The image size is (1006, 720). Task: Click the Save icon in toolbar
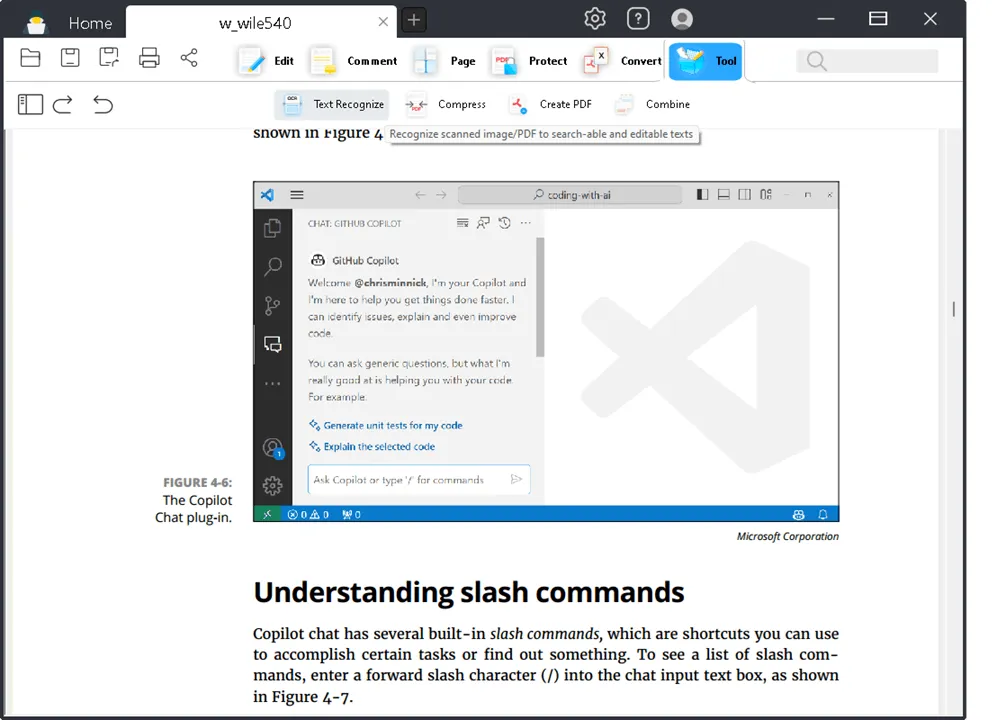click(x=70, y=58)
